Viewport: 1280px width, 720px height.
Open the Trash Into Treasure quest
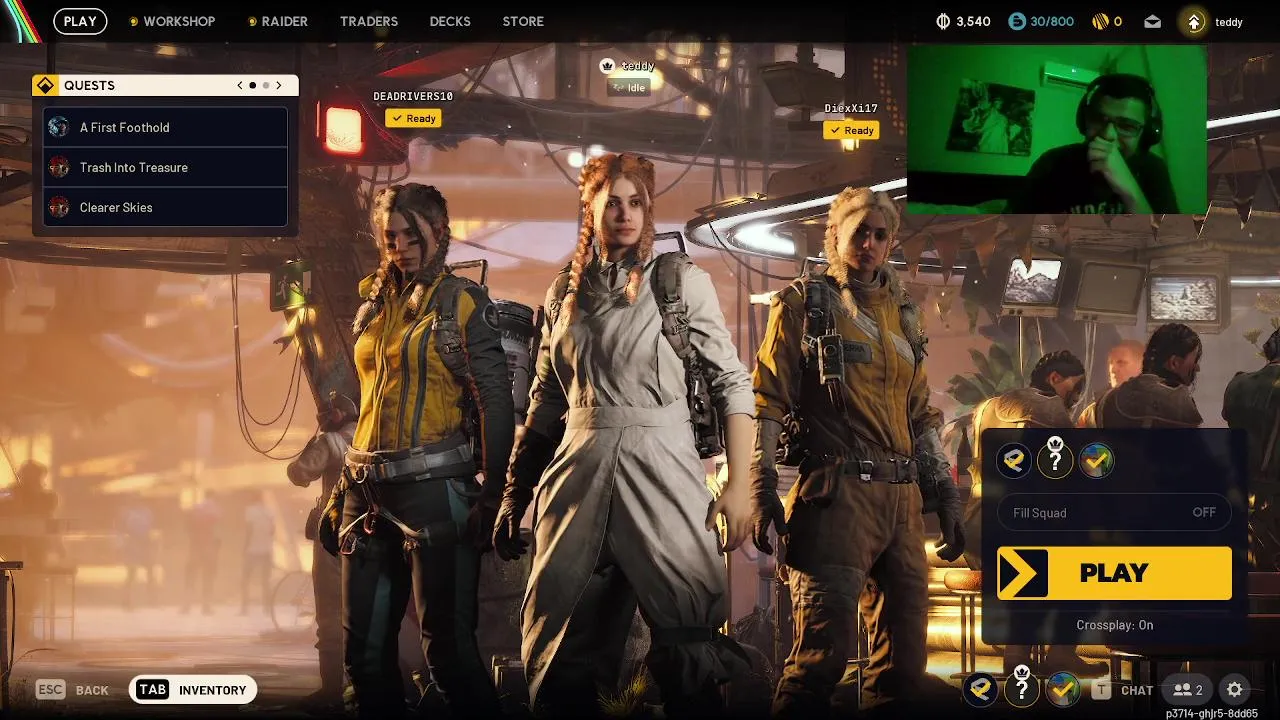(x=165, y=167)
